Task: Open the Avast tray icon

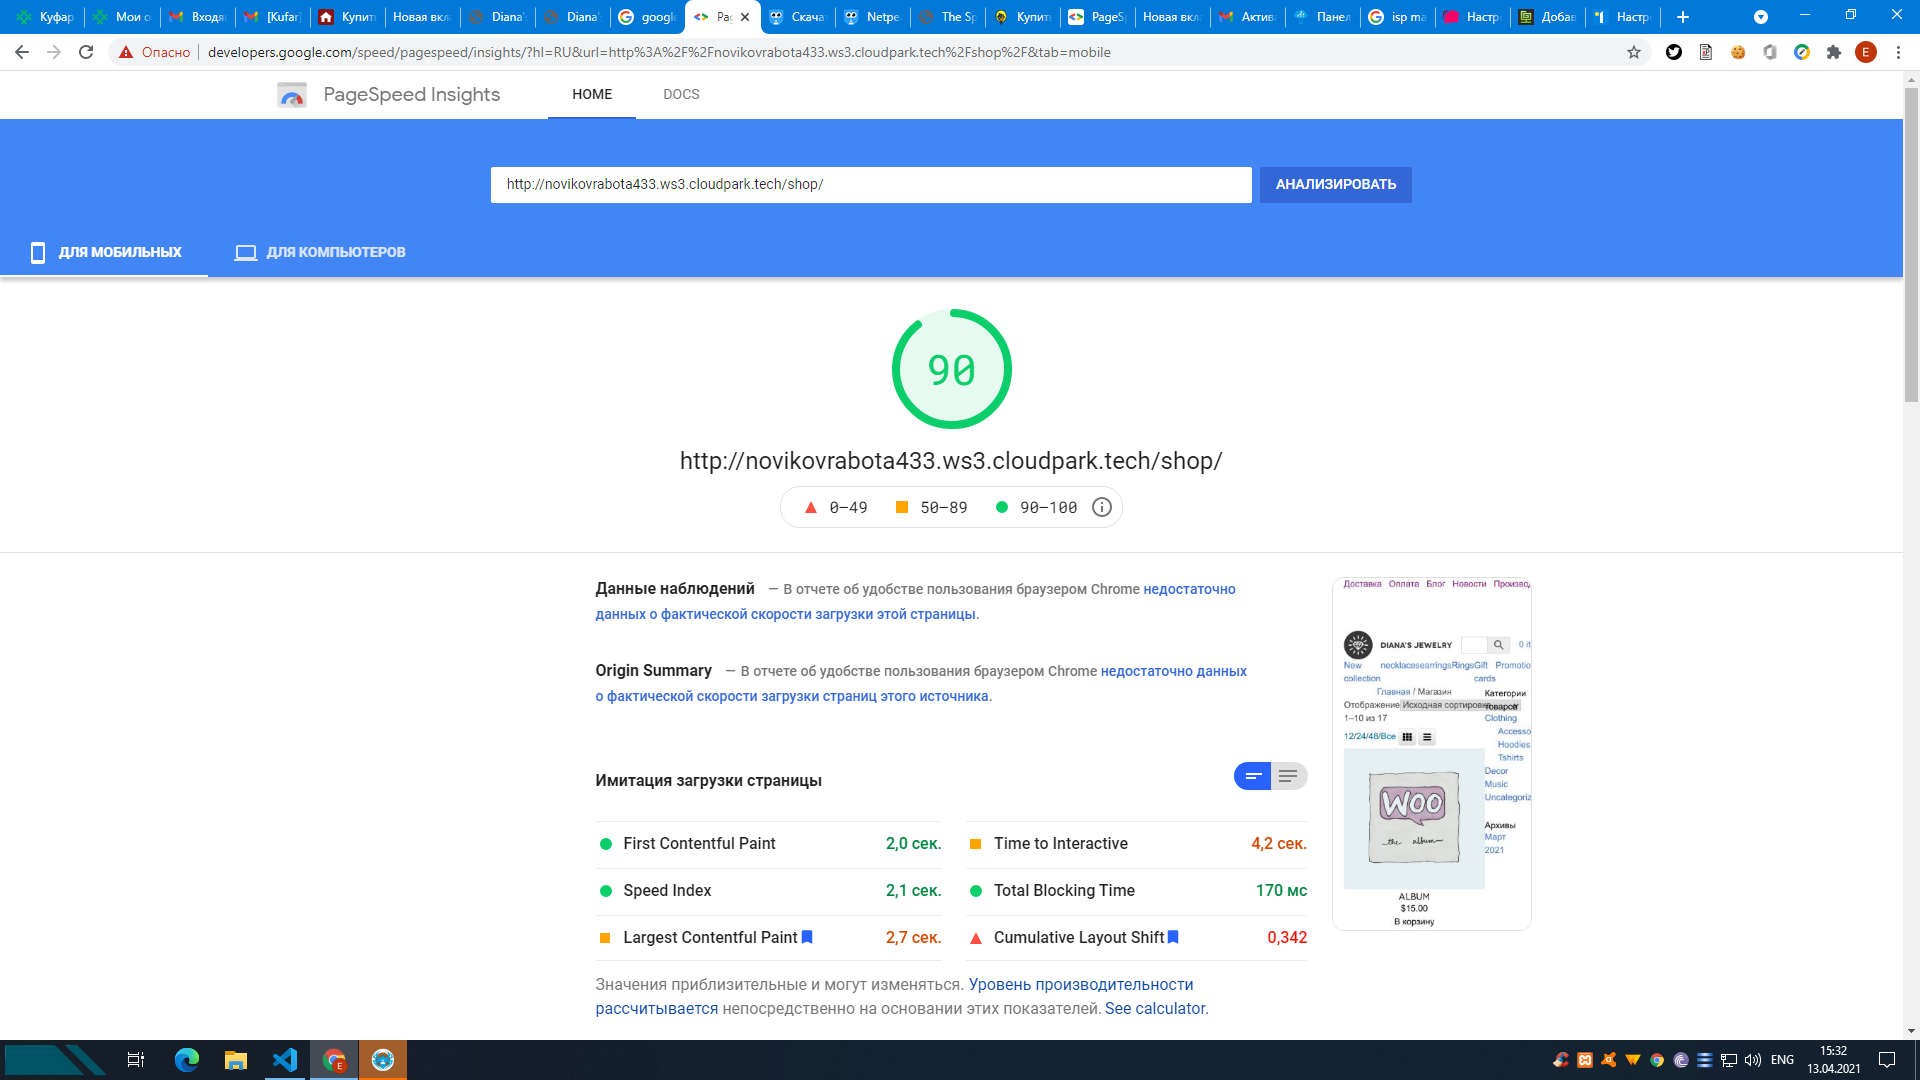Action: click(x=1609, y=1060)
